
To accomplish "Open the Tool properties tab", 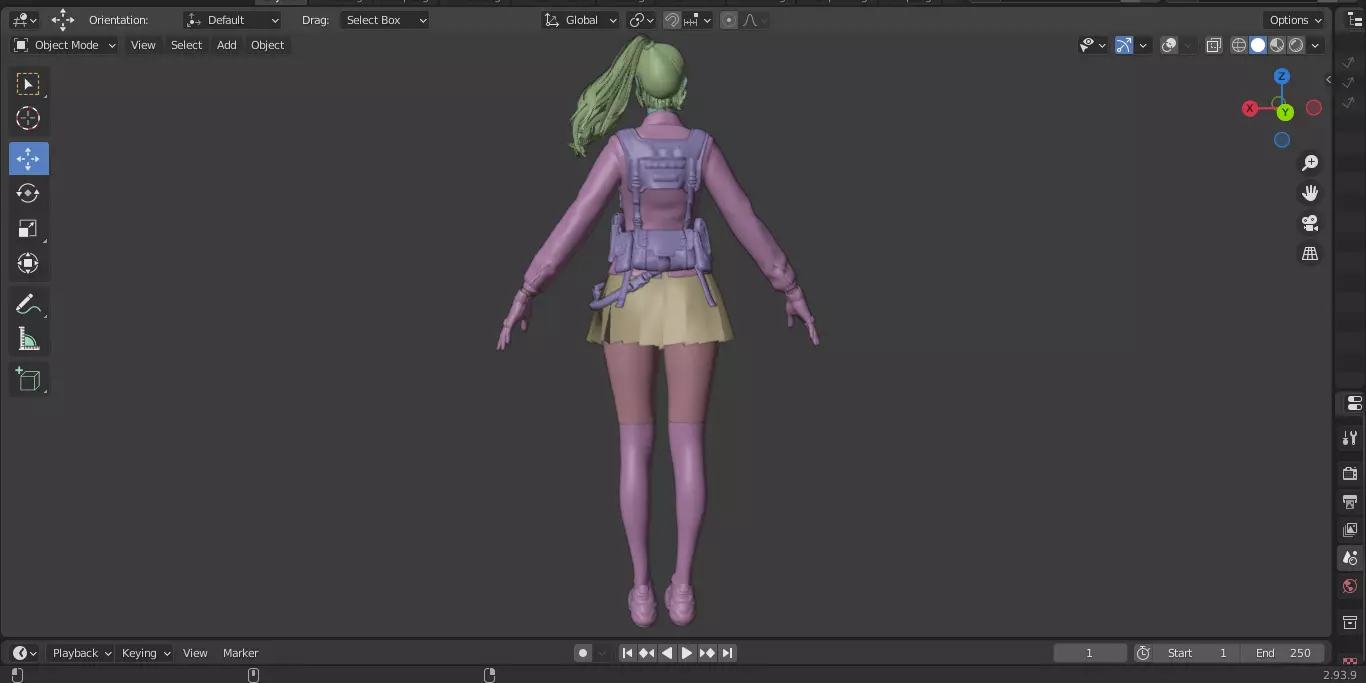I will pos(1351,438).
